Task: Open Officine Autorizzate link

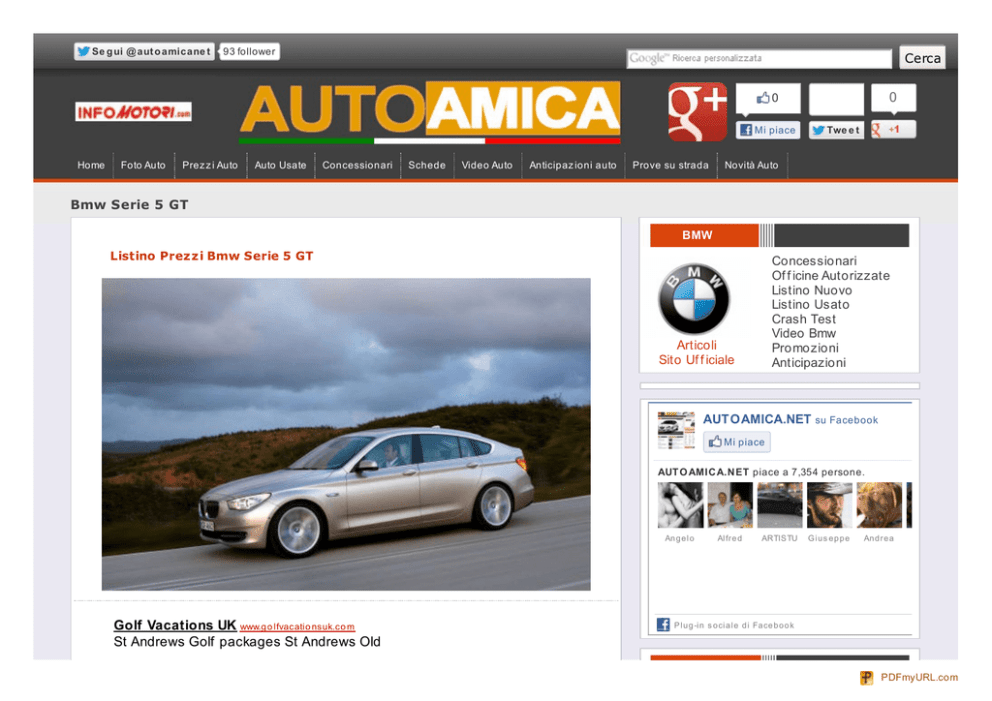Action: coord(831,276)
